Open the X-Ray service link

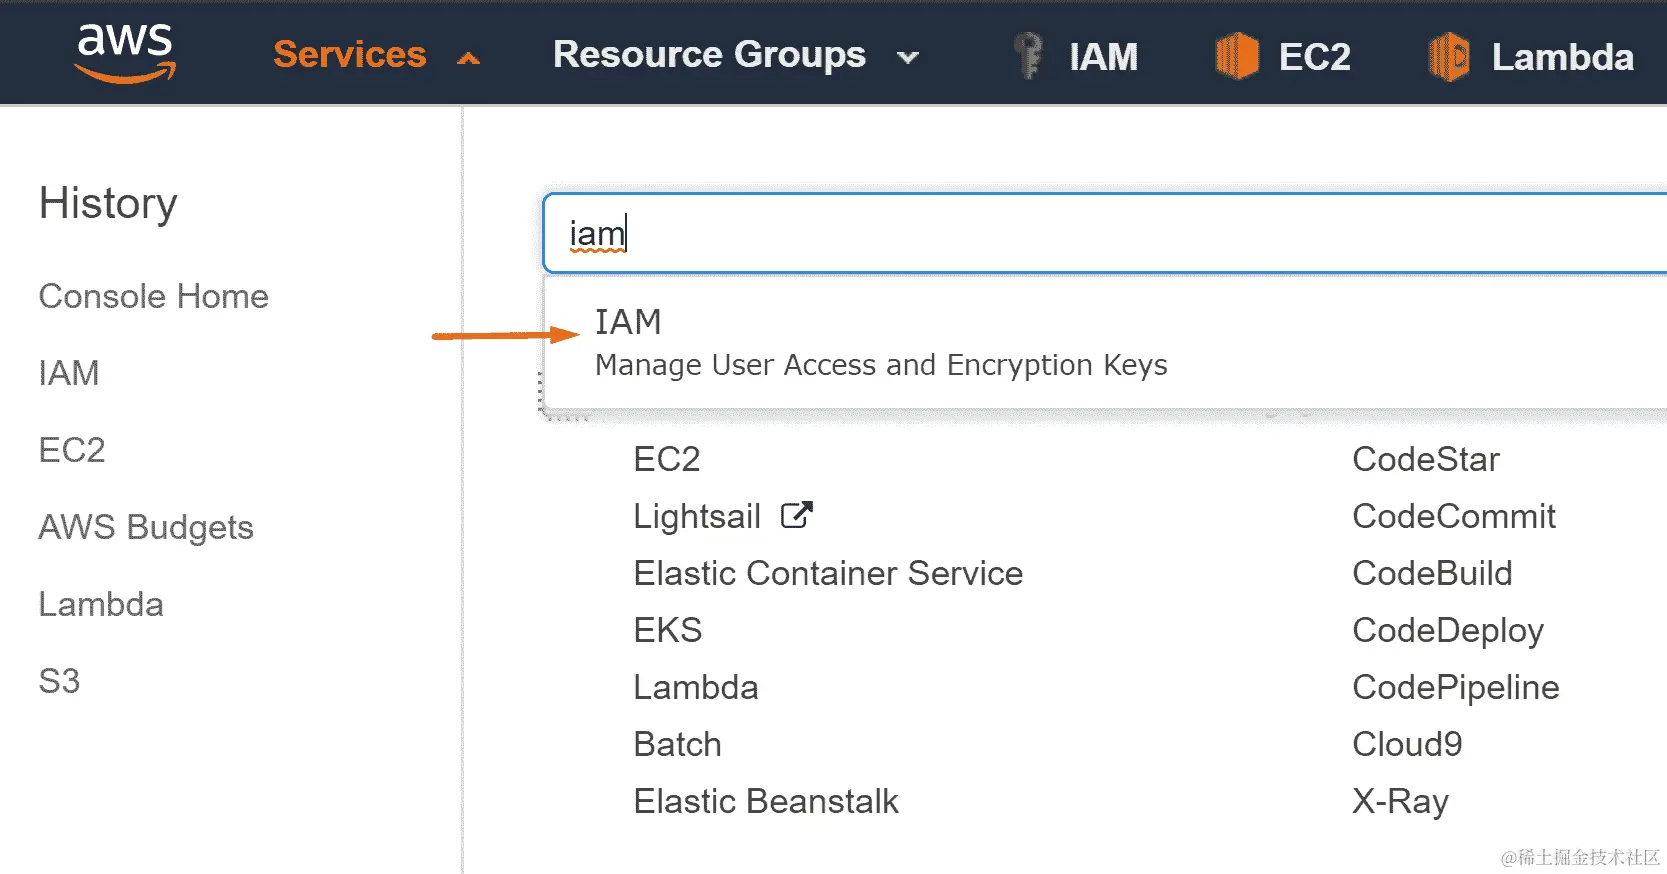pos(1400,801)
